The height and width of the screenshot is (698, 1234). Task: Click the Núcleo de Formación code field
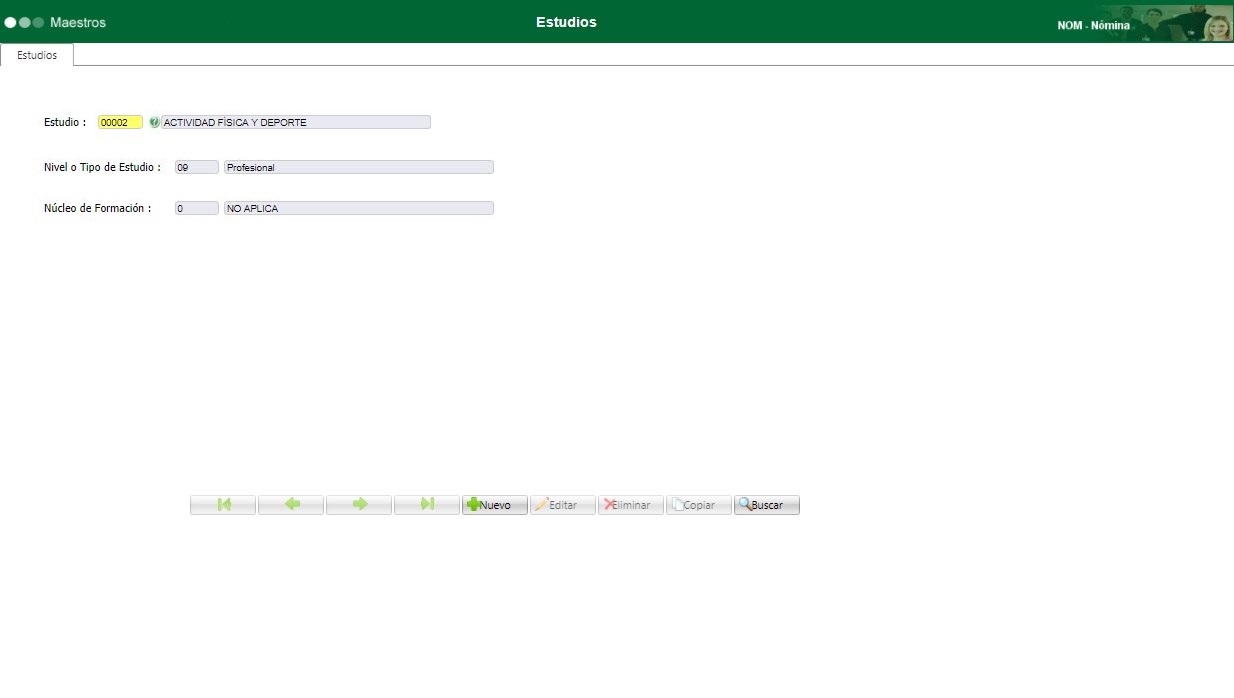point(197,208)
